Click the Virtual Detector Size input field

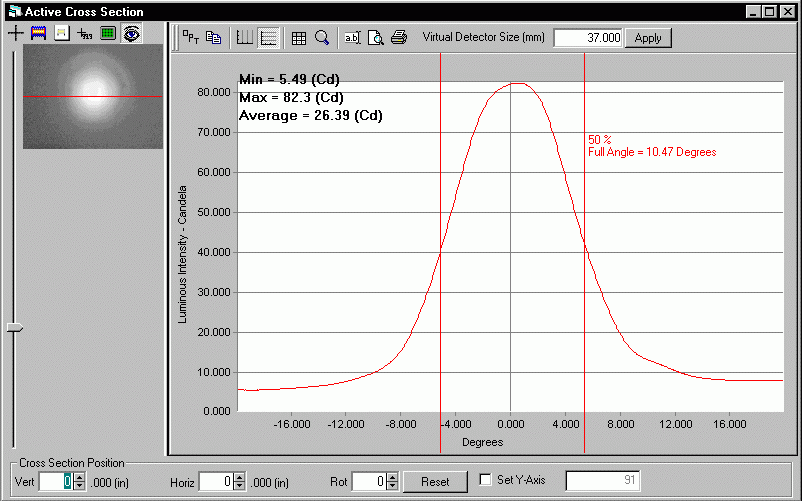(x=588, y=38)
